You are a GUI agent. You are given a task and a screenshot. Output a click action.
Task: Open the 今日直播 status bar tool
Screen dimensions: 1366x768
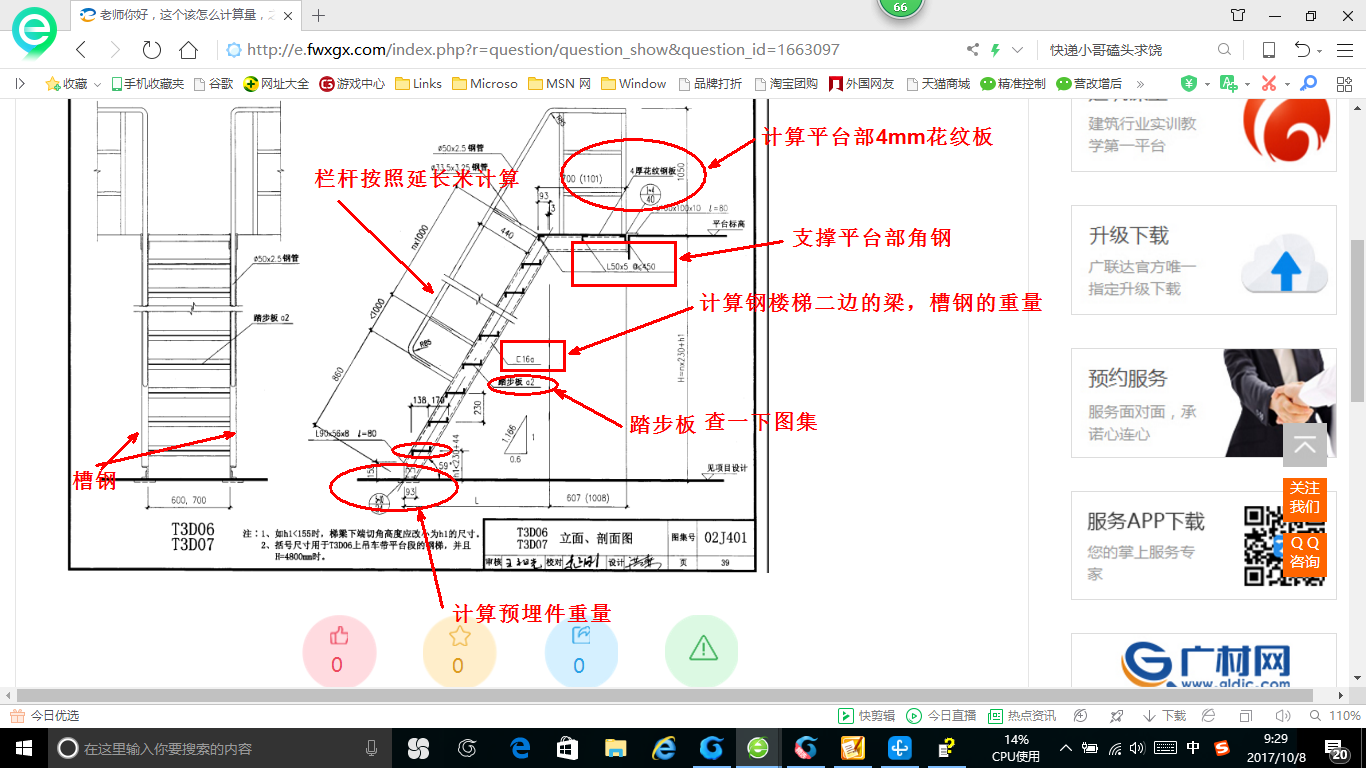coord(941,716)
